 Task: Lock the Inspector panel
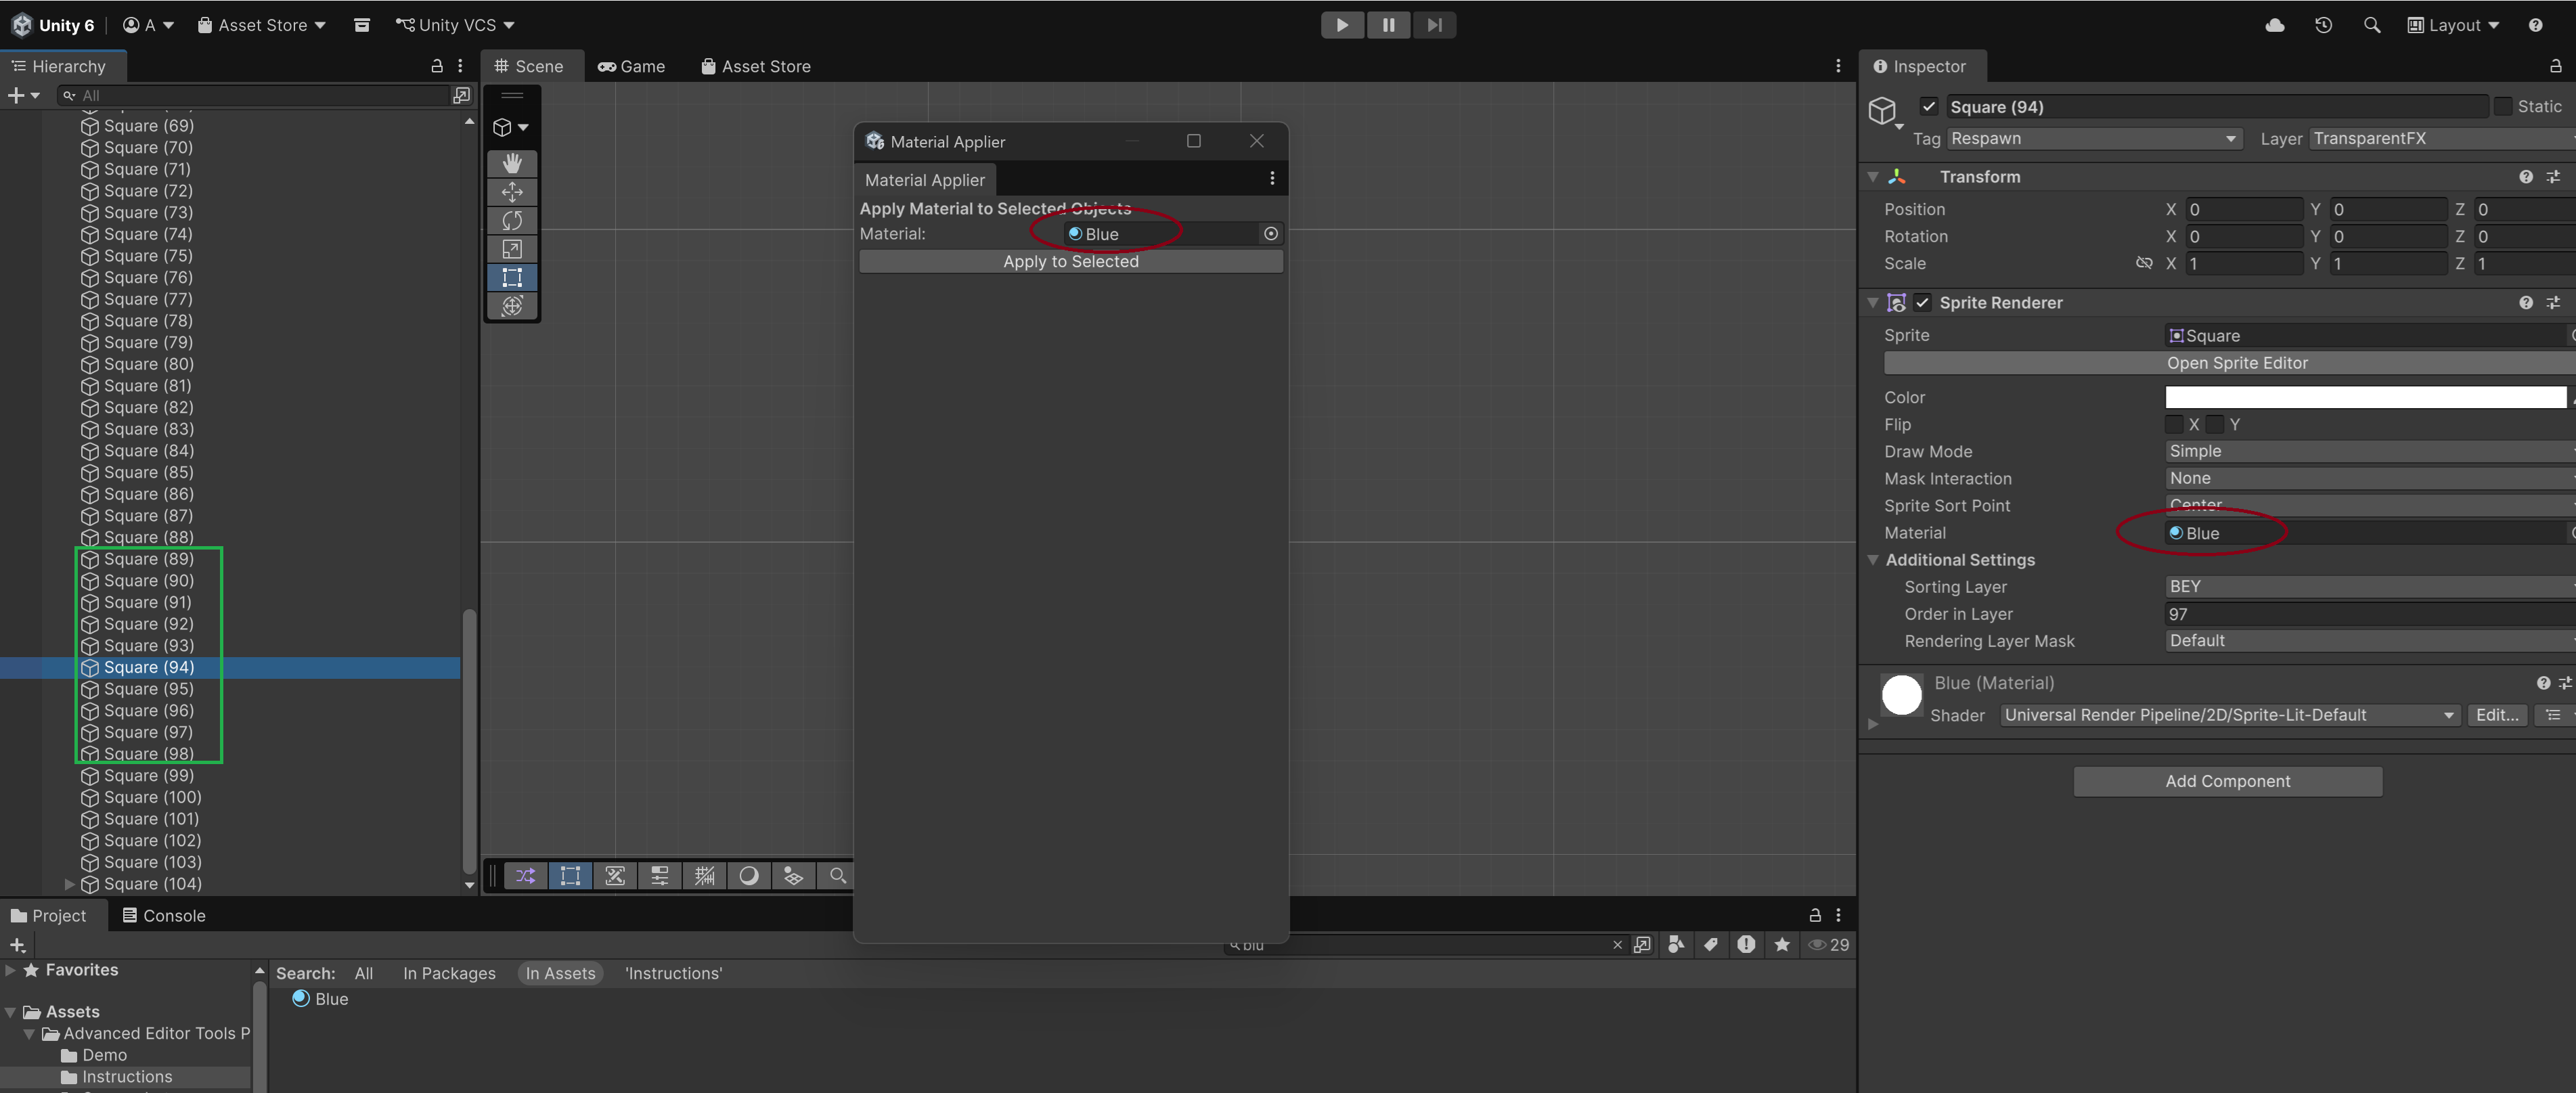point(2555,66)
